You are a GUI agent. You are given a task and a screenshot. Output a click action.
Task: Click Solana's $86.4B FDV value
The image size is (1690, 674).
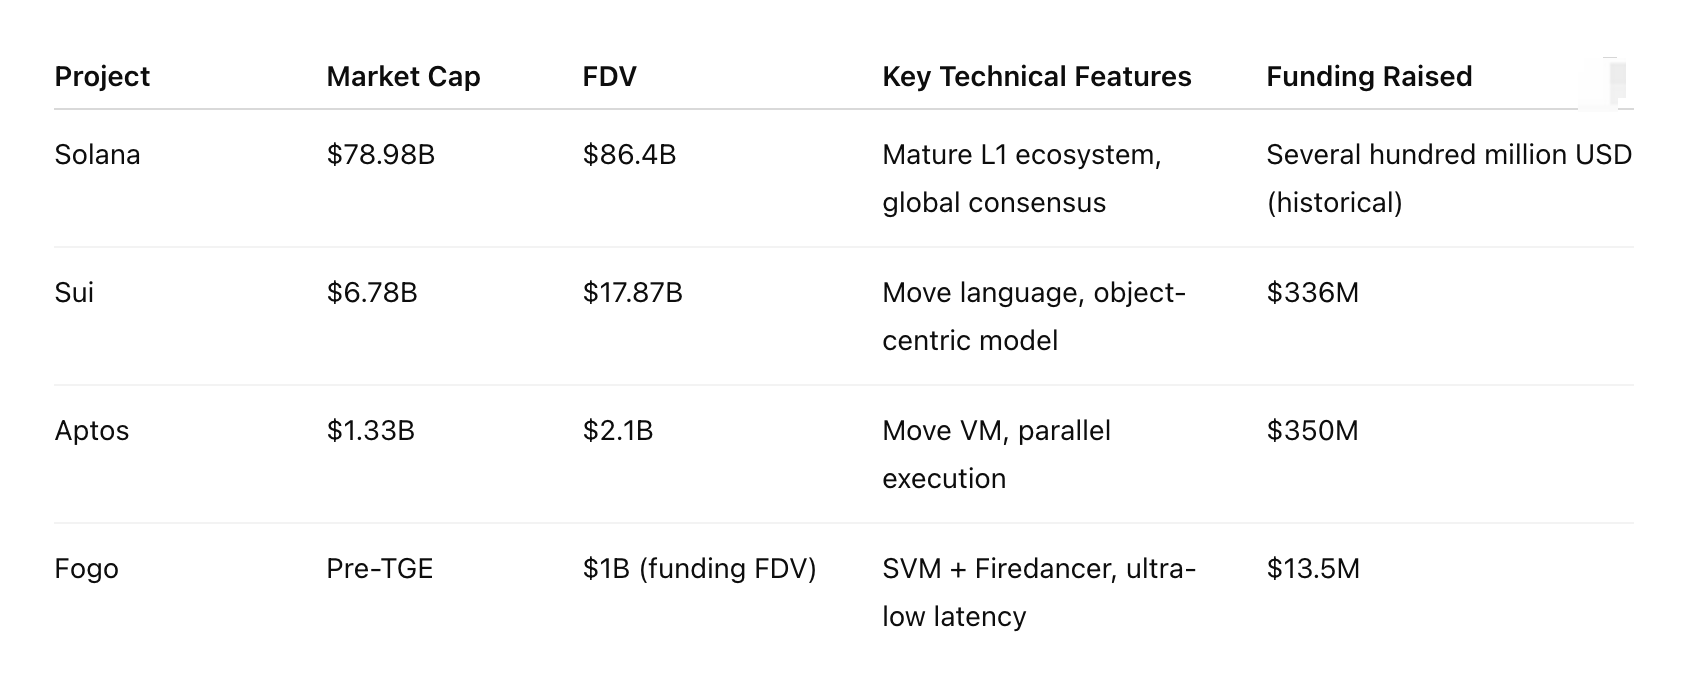pos(629,155)
